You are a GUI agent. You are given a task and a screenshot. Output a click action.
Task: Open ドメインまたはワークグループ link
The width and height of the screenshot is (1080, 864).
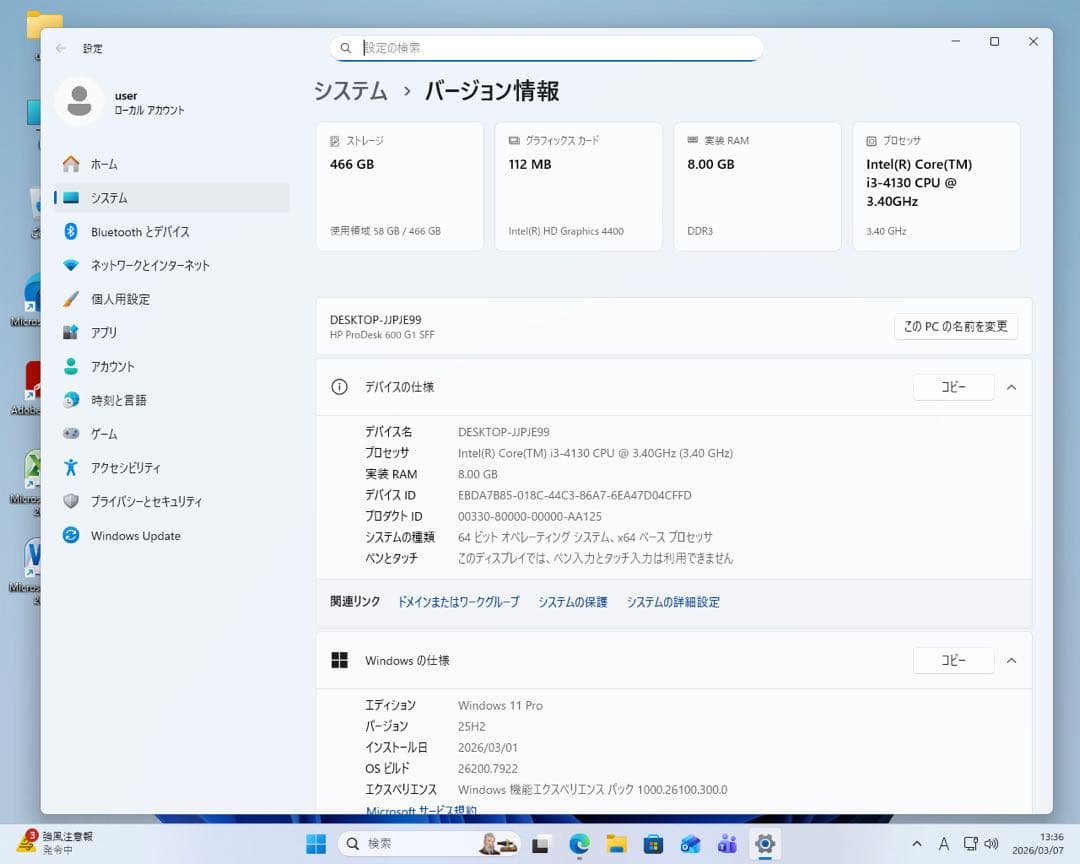[x=459, y=601]
